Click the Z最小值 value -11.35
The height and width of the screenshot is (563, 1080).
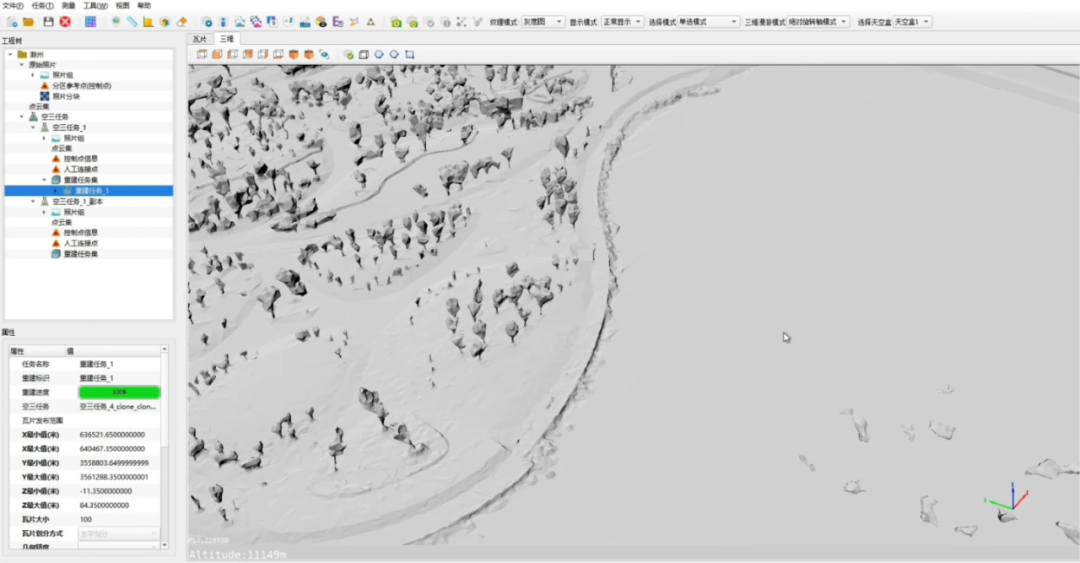point(105,492)
